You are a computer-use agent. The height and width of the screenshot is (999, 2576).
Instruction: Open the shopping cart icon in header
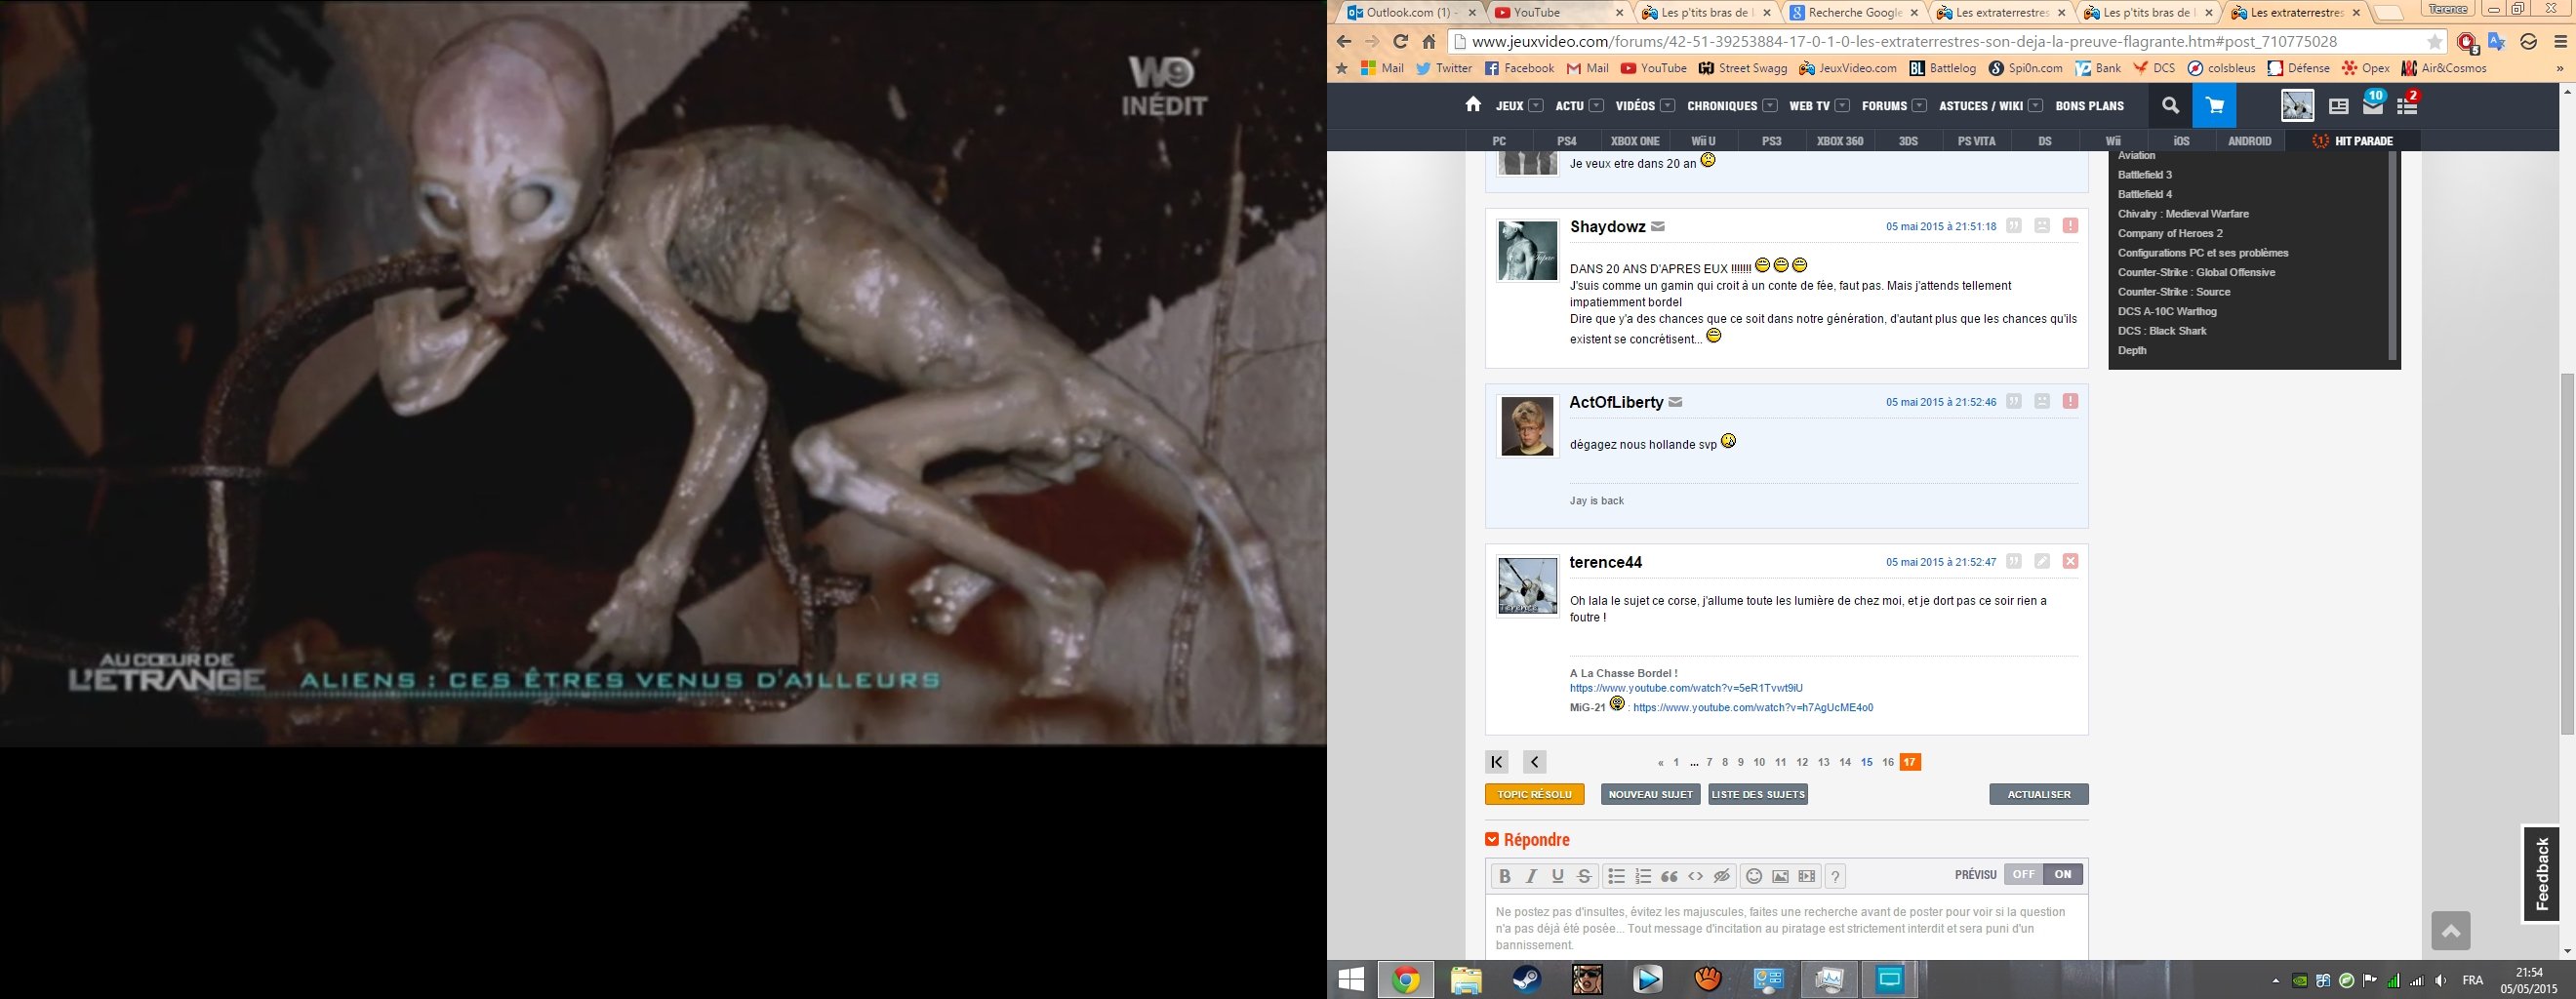coord(2214,105)
